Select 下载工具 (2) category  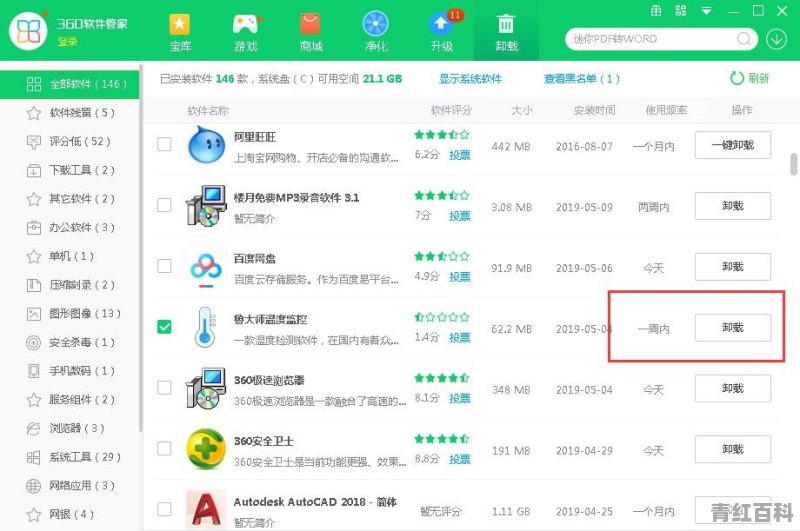(x=69, y=170)
